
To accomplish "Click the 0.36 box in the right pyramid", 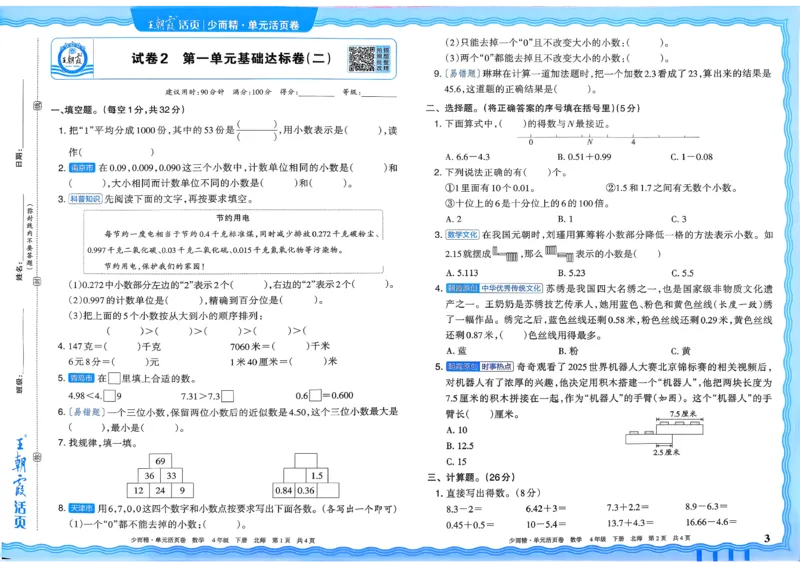I will coord(306,490).
